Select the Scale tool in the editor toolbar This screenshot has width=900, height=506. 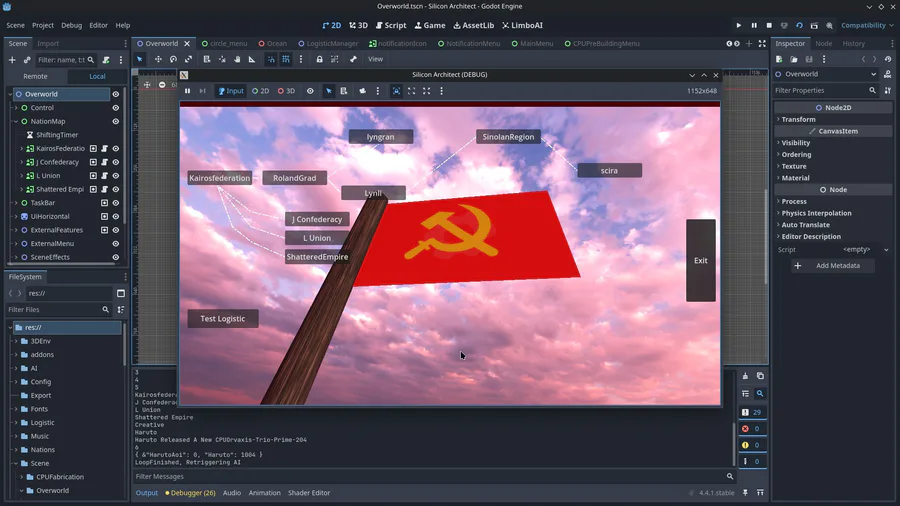pyautogui.click(x=188, y=59)
